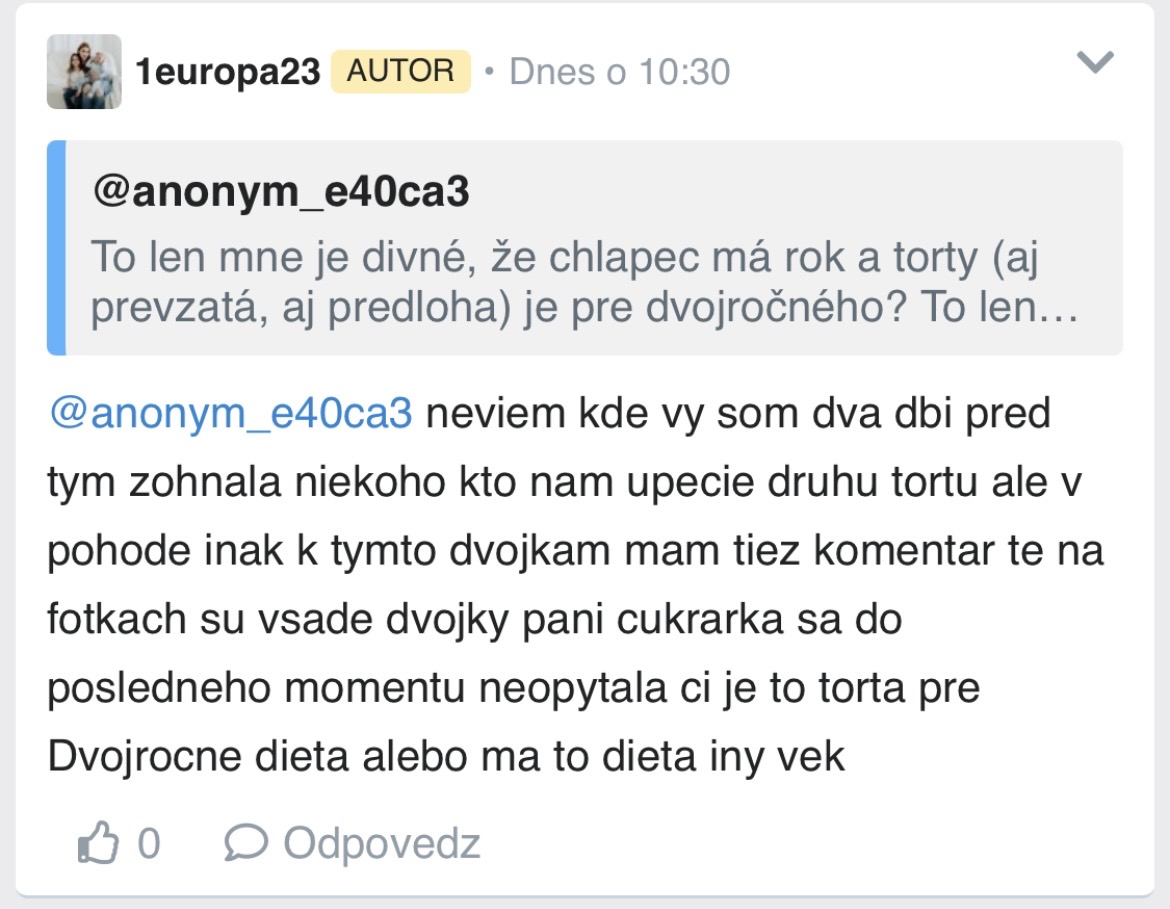The width and height of the screenshot is (1170, 909).
Task: Open the comment options chevron menu
Action: tap(1094, 63)
